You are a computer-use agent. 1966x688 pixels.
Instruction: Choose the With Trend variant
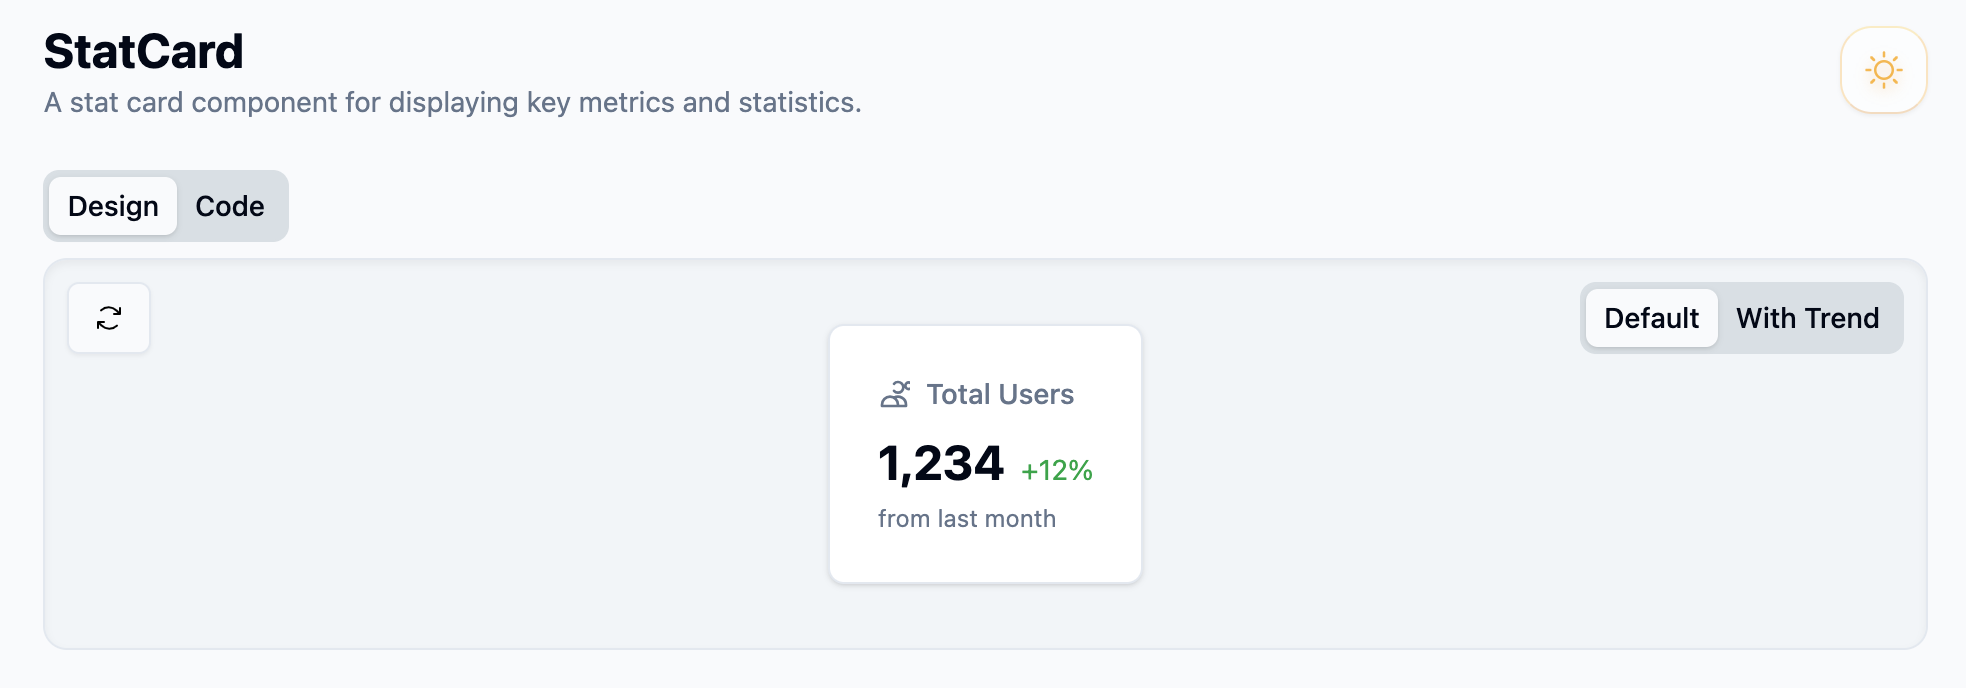[x=1807, y=318]
